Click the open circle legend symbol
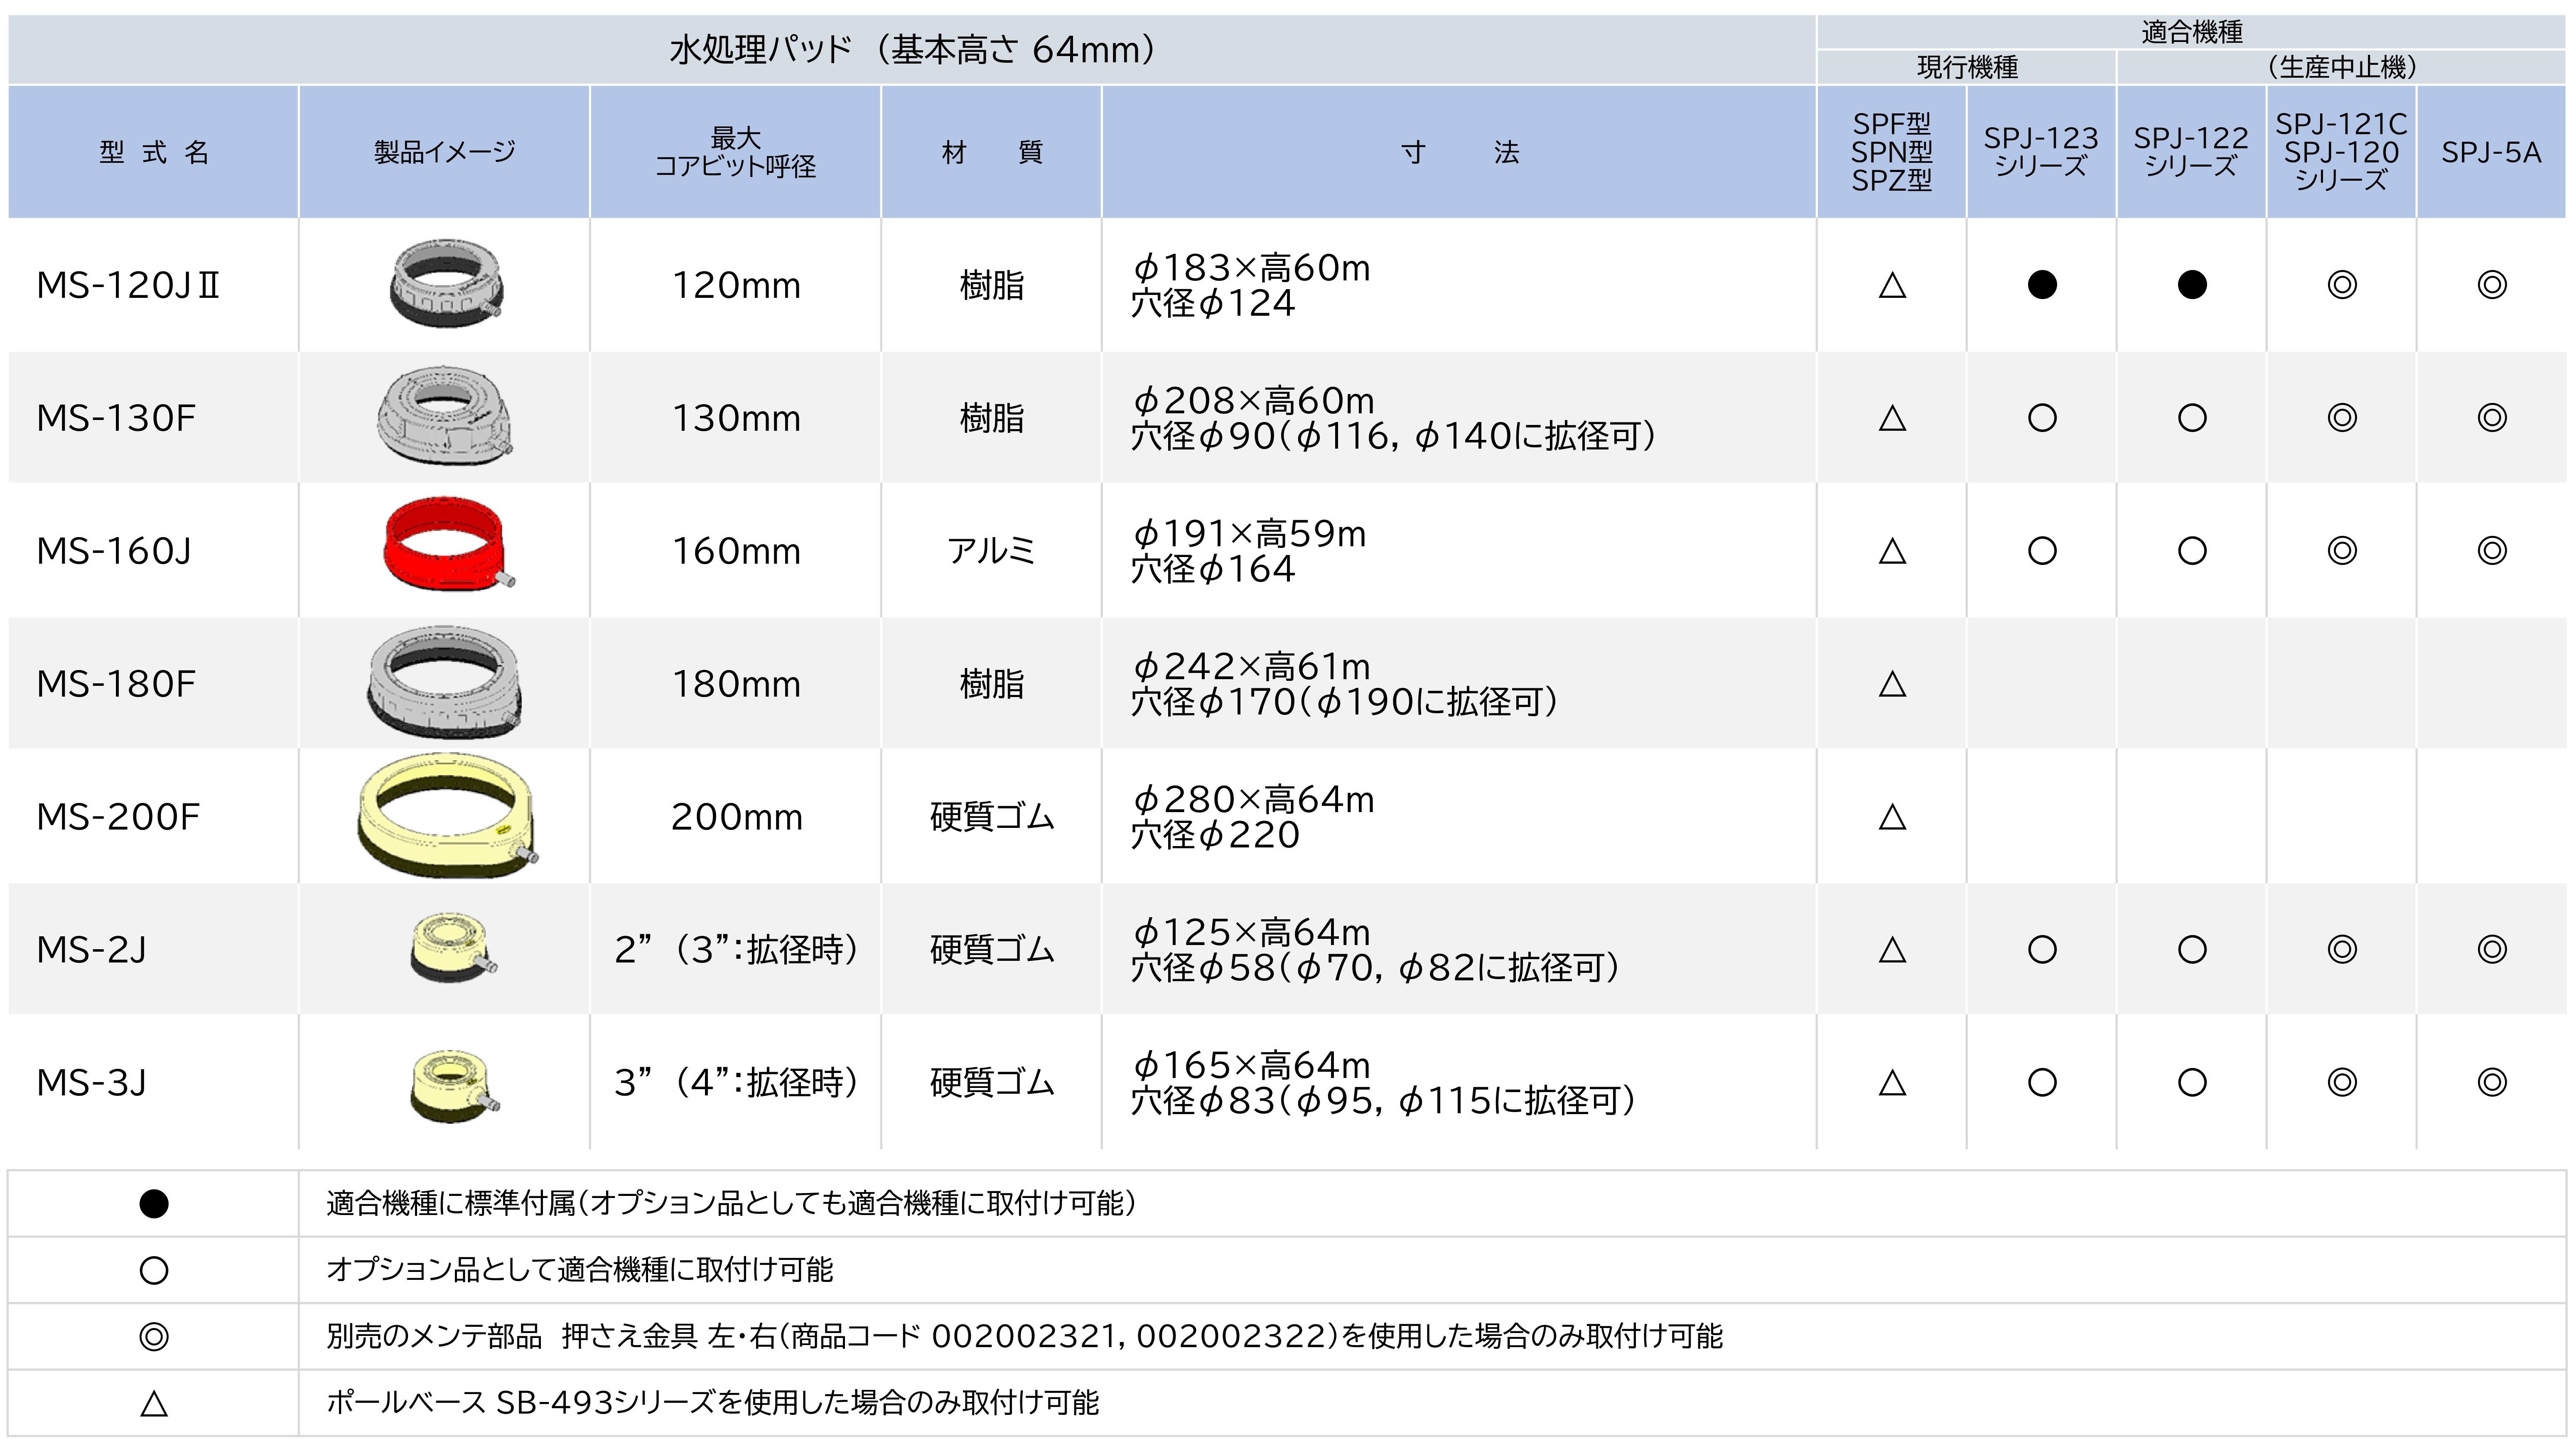The width and height of the screenshot is (2576, 1446). (x=154, y=1271)
